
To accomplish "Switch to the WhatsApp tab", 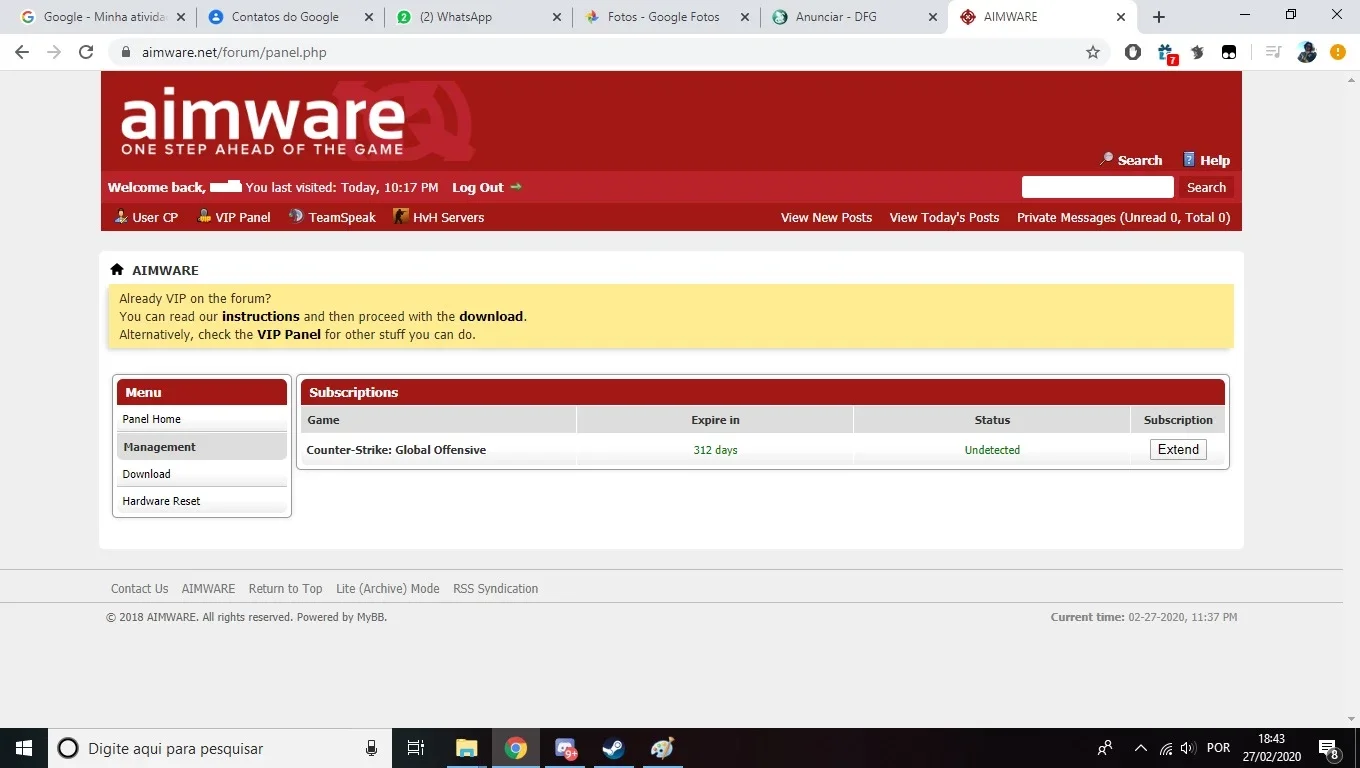I will click(478, 17).
